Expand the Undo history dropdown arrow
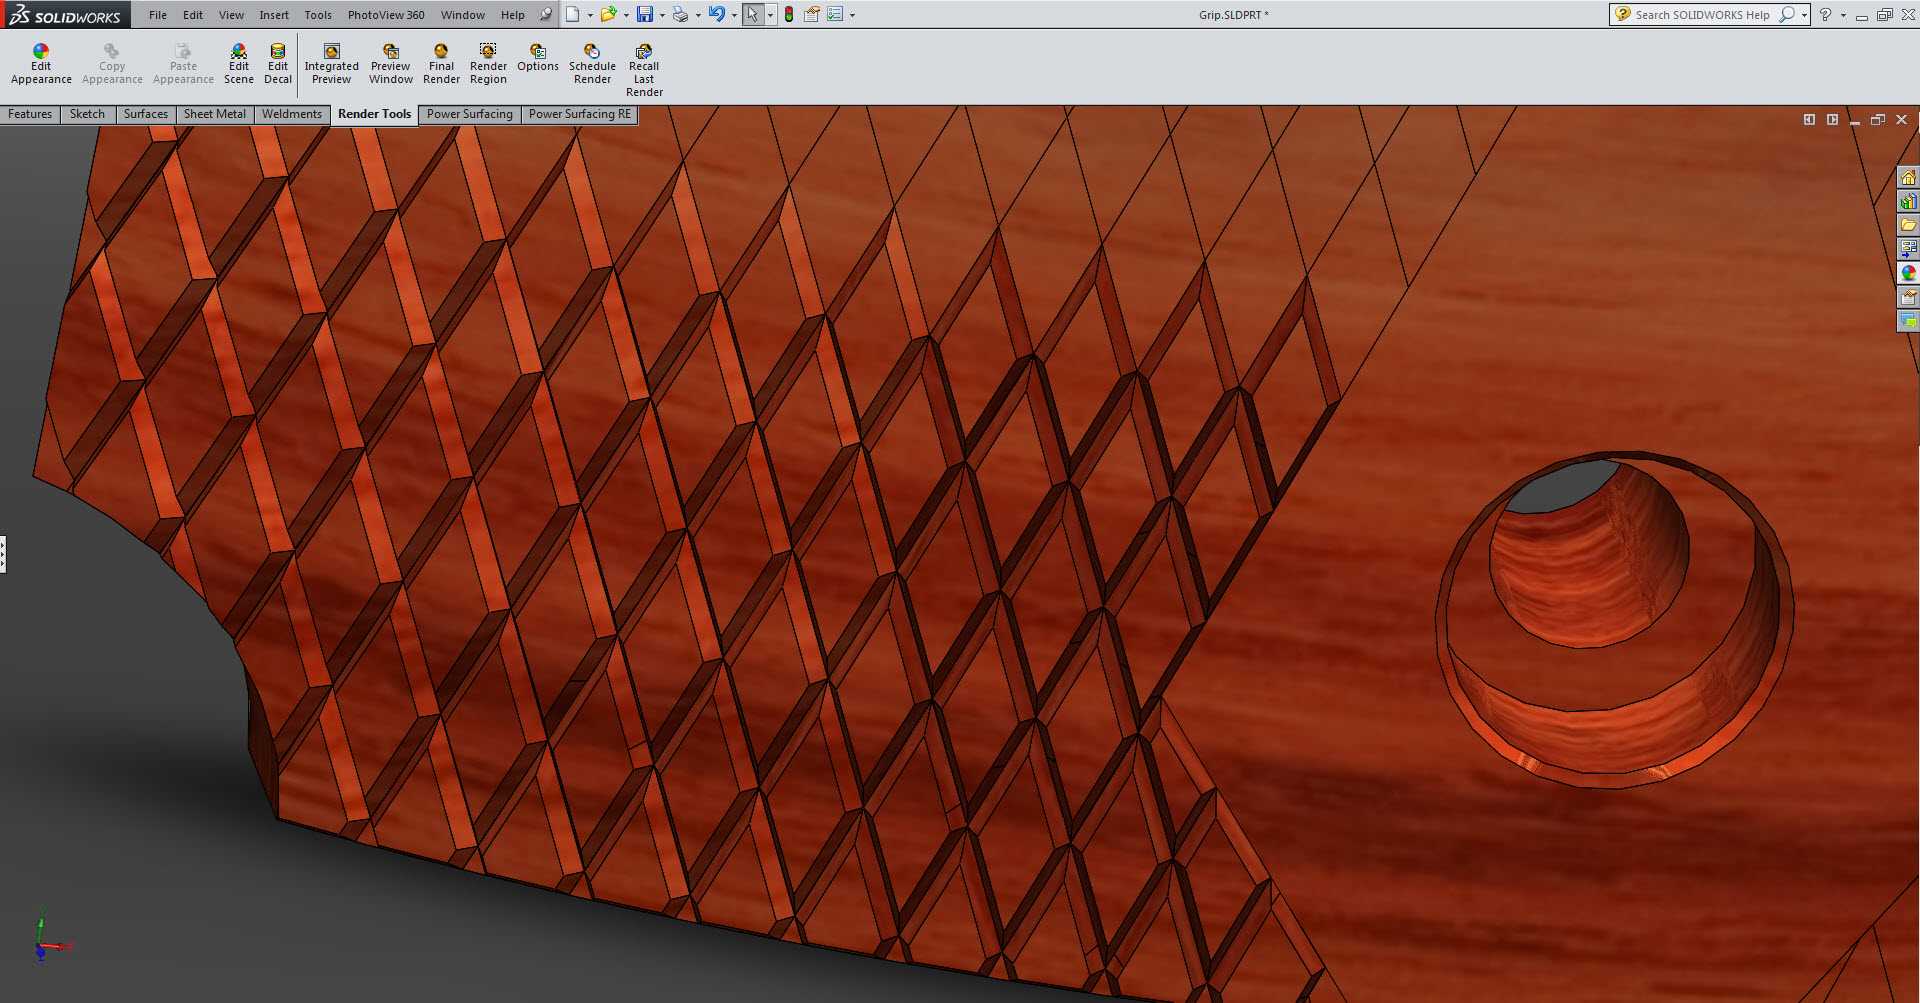Image resolution: width=1920 pixels, height=1003 pixels. 734,15
